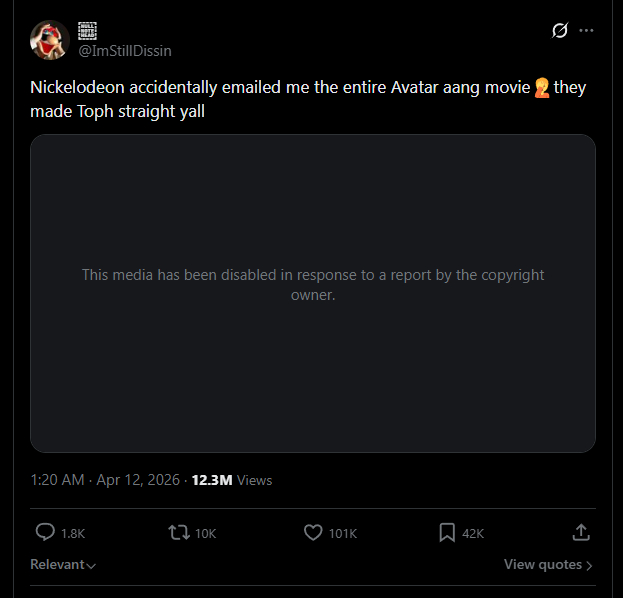Bookmark this tweet with the bookmark icon

[x=447, y=533]
